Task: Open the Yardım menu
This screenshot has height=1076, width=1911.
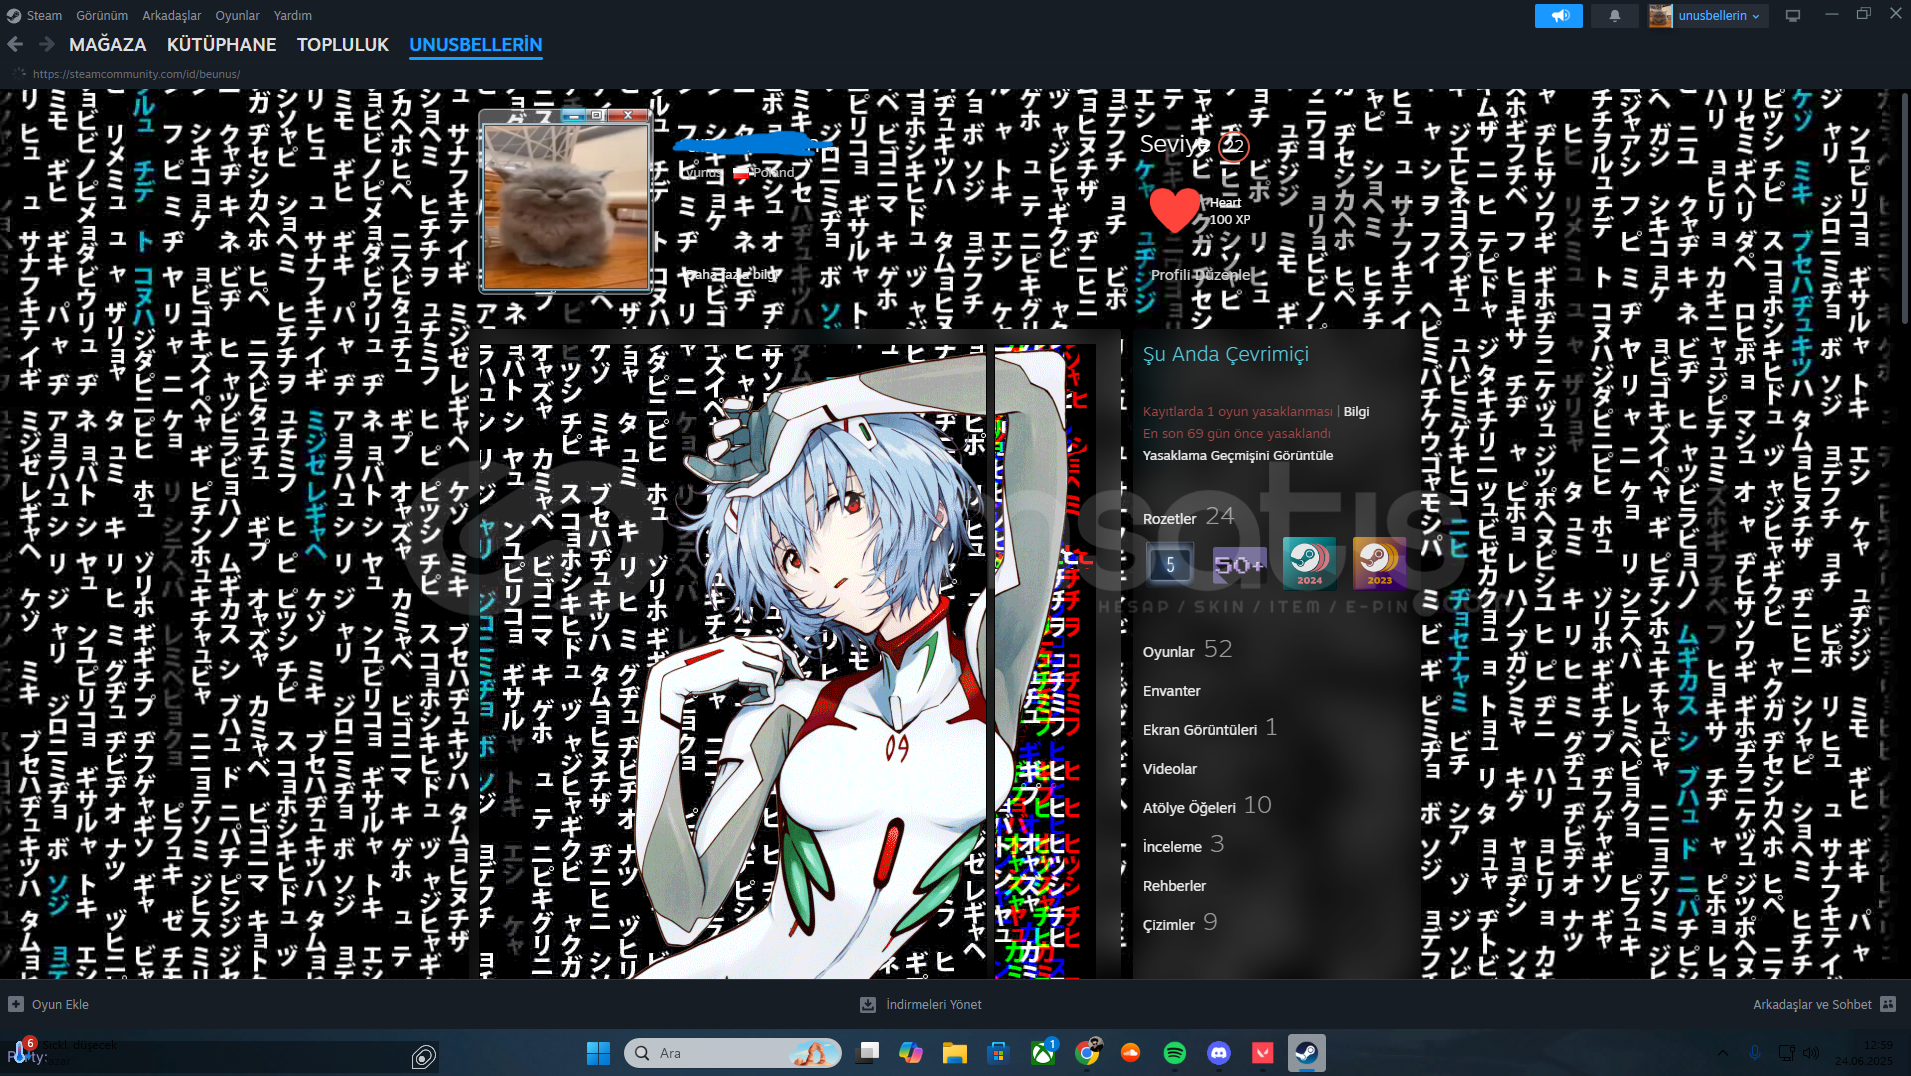Action: point(293,15)
